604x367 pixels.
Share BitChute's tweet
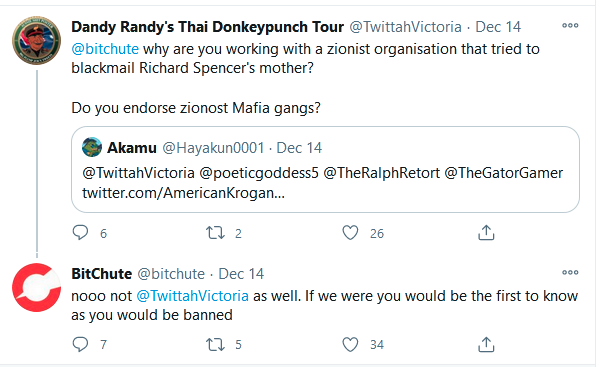[486, 344]
